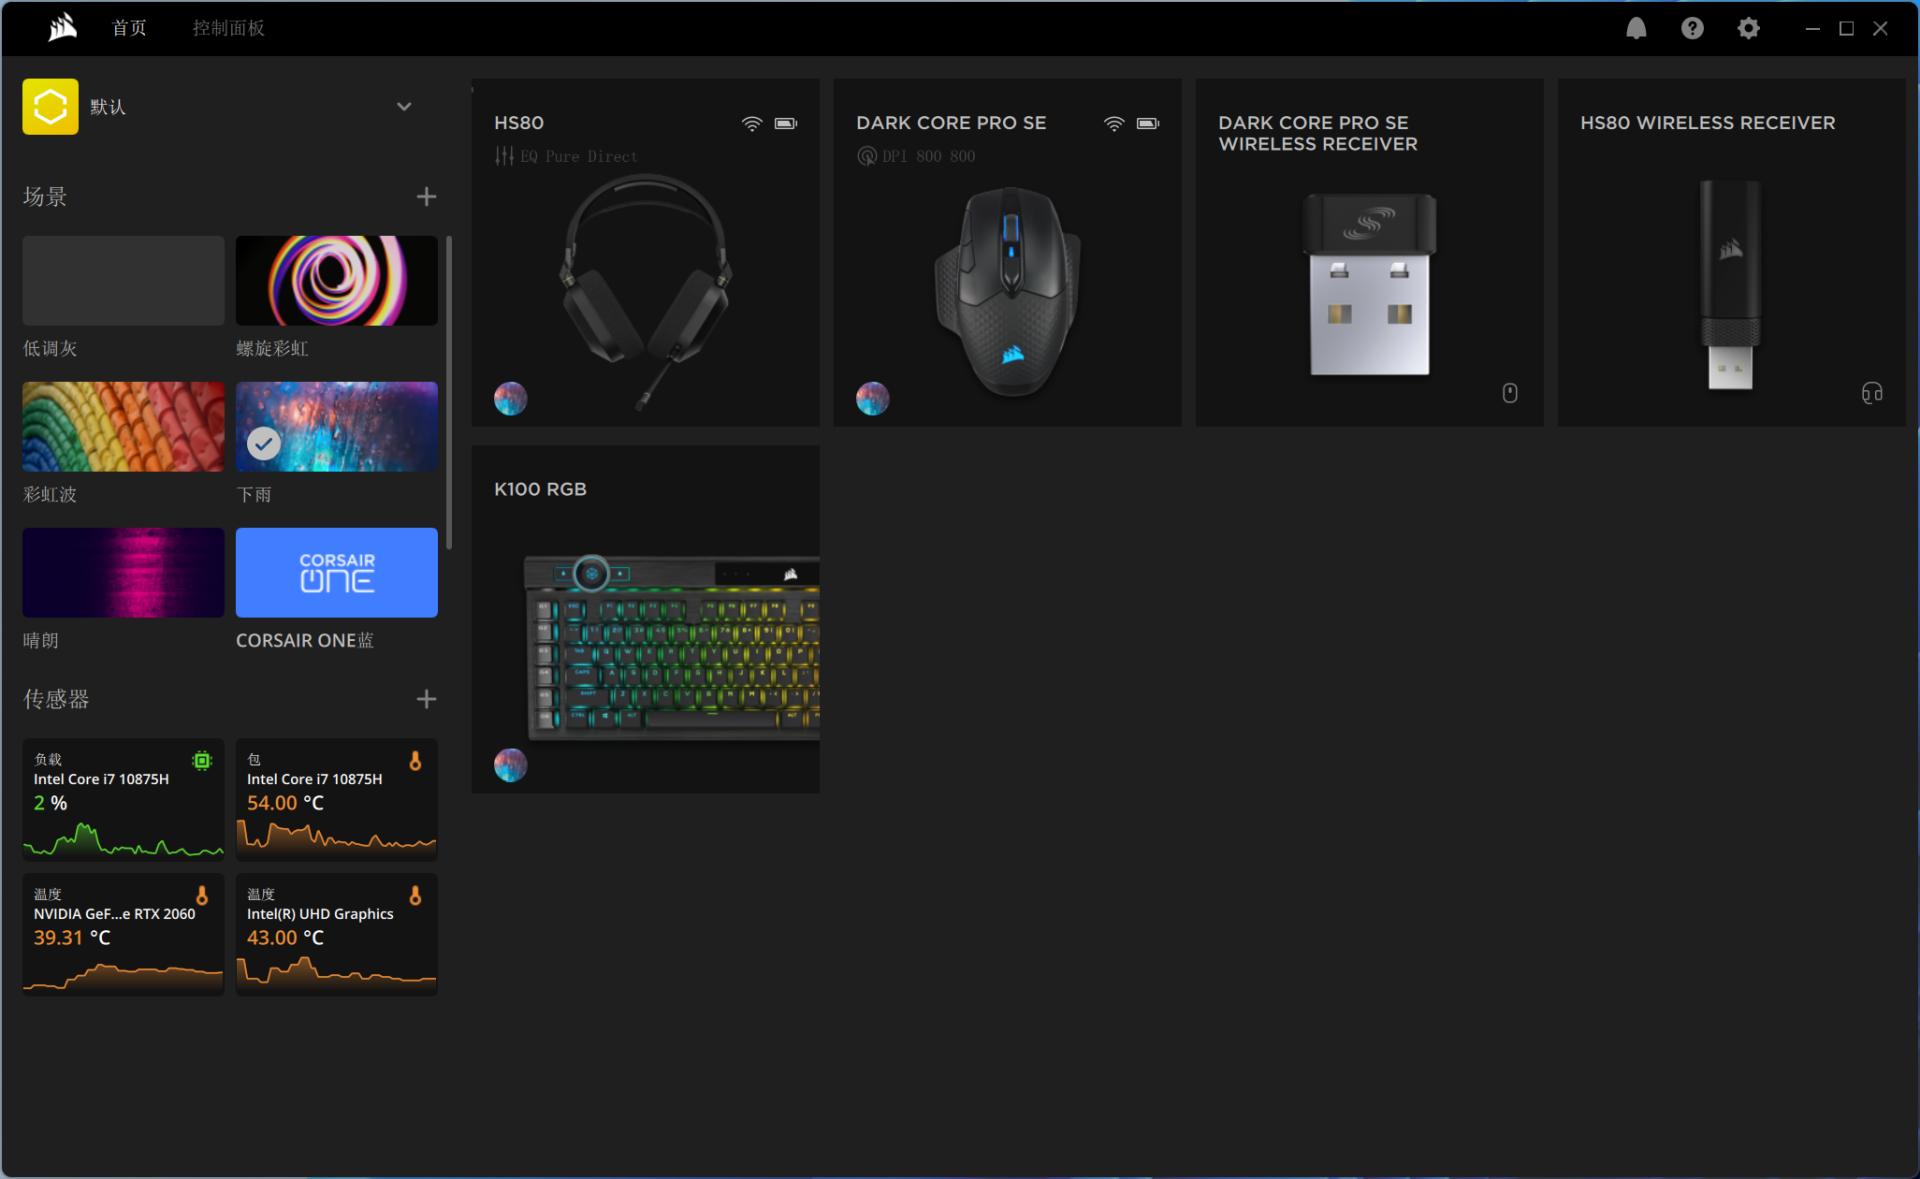Click the thermometer icon on Intel UHD sensor

tap(415, 895)
